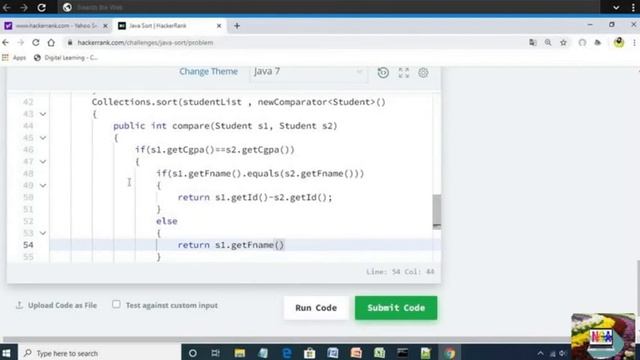The width and height of the screenshot is (640, 360).
Task: Click Change Theme link
Action: click(208, 71)
